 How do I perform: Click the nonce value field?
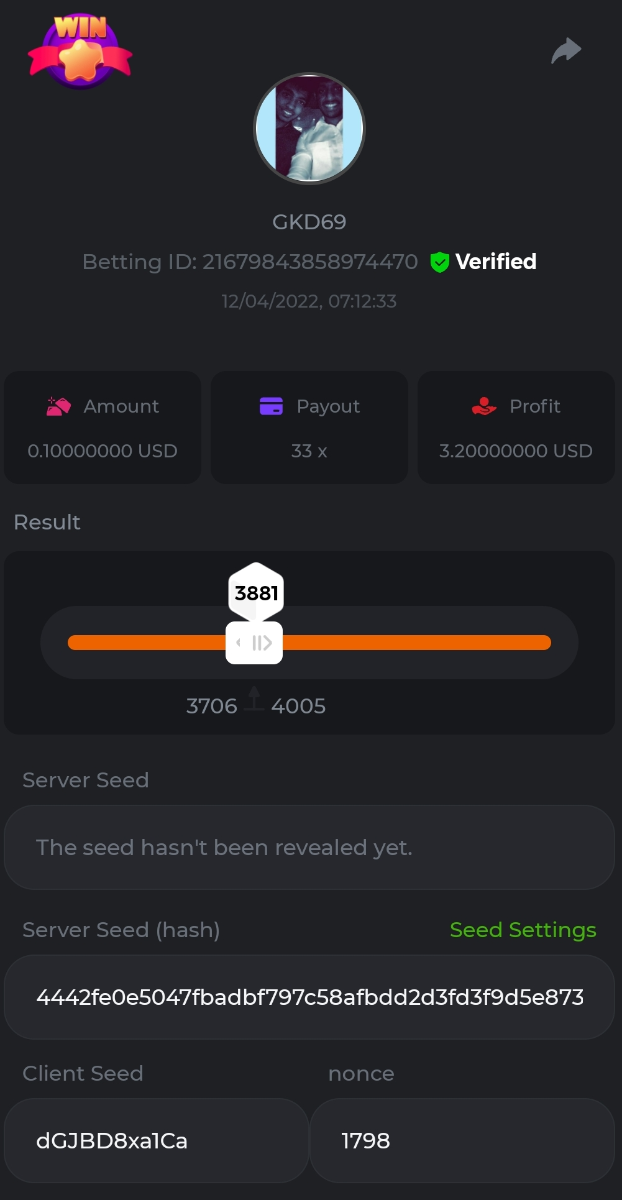pos(462,1141)
